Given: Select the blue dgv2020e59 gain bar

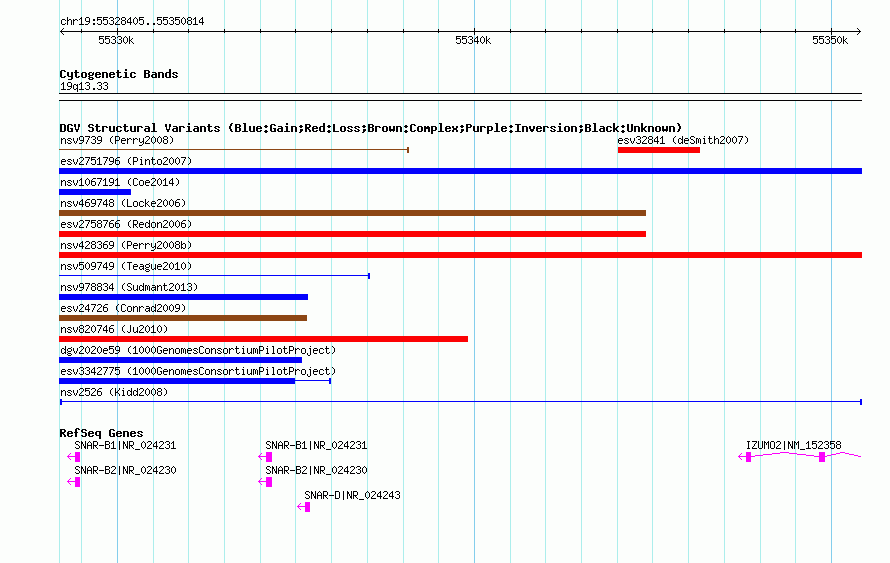Looking at the screenshot, I should [x=180, y=360].
